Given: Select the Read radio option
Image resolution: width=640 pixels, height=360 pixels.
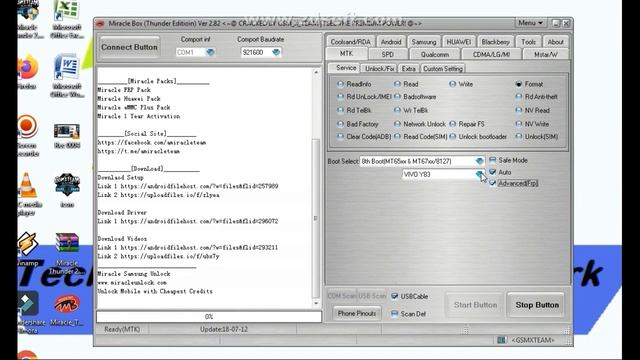Looking at the screenshot, I should 406,84.
